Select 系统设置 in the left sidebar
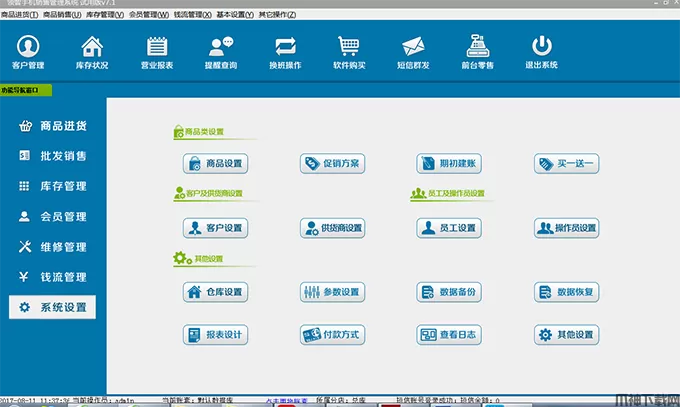 [x=52, y=307]
